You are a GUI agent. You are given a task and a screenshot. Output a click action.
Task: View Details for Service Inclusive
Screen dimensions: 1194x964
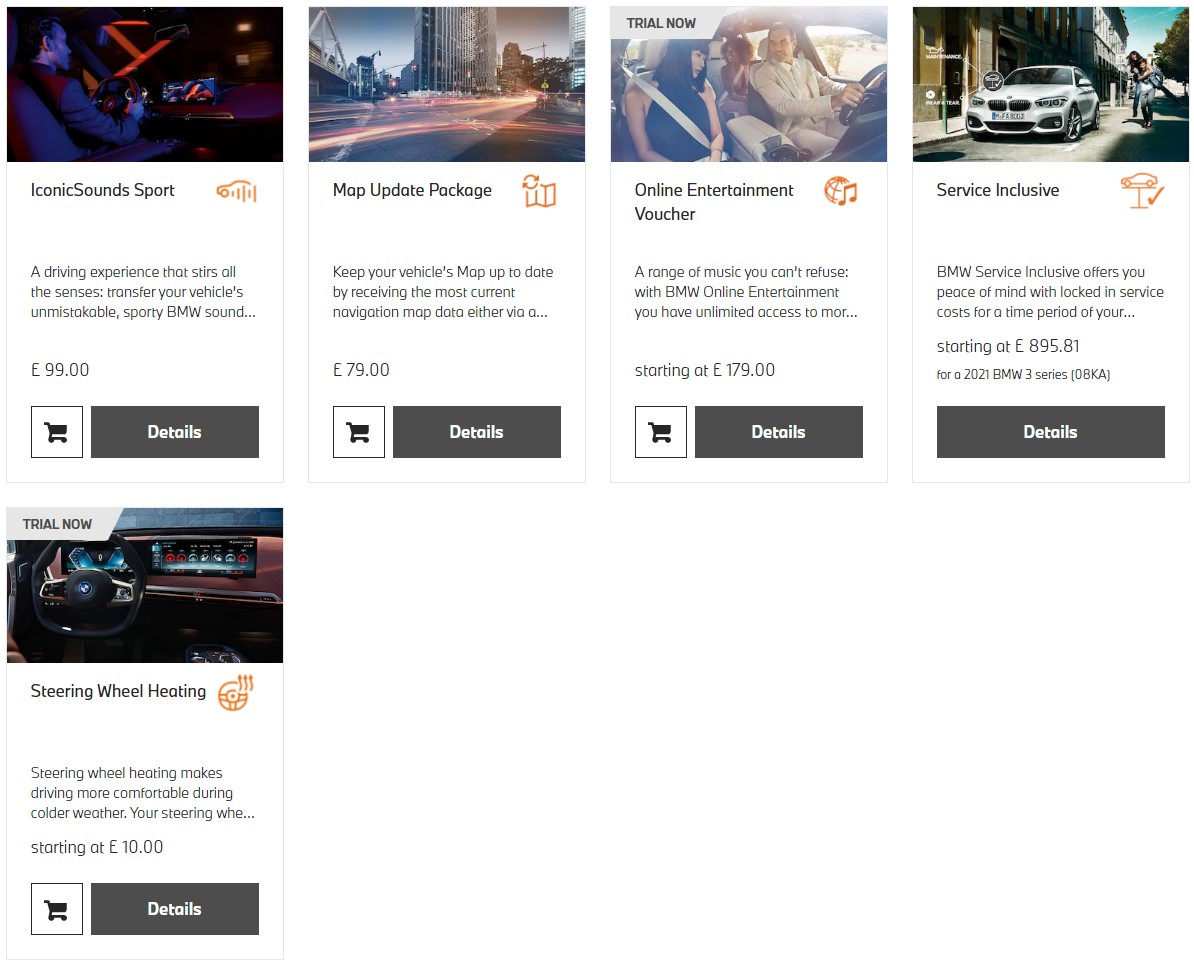click(x=1051, y=432)
